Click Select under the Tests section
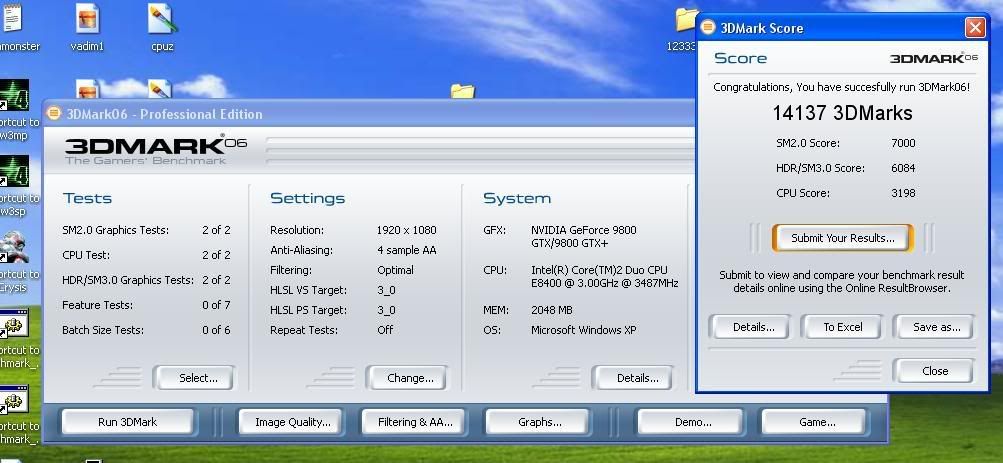This screenshot has height=463, width=1003. click(x=197, y=378)
